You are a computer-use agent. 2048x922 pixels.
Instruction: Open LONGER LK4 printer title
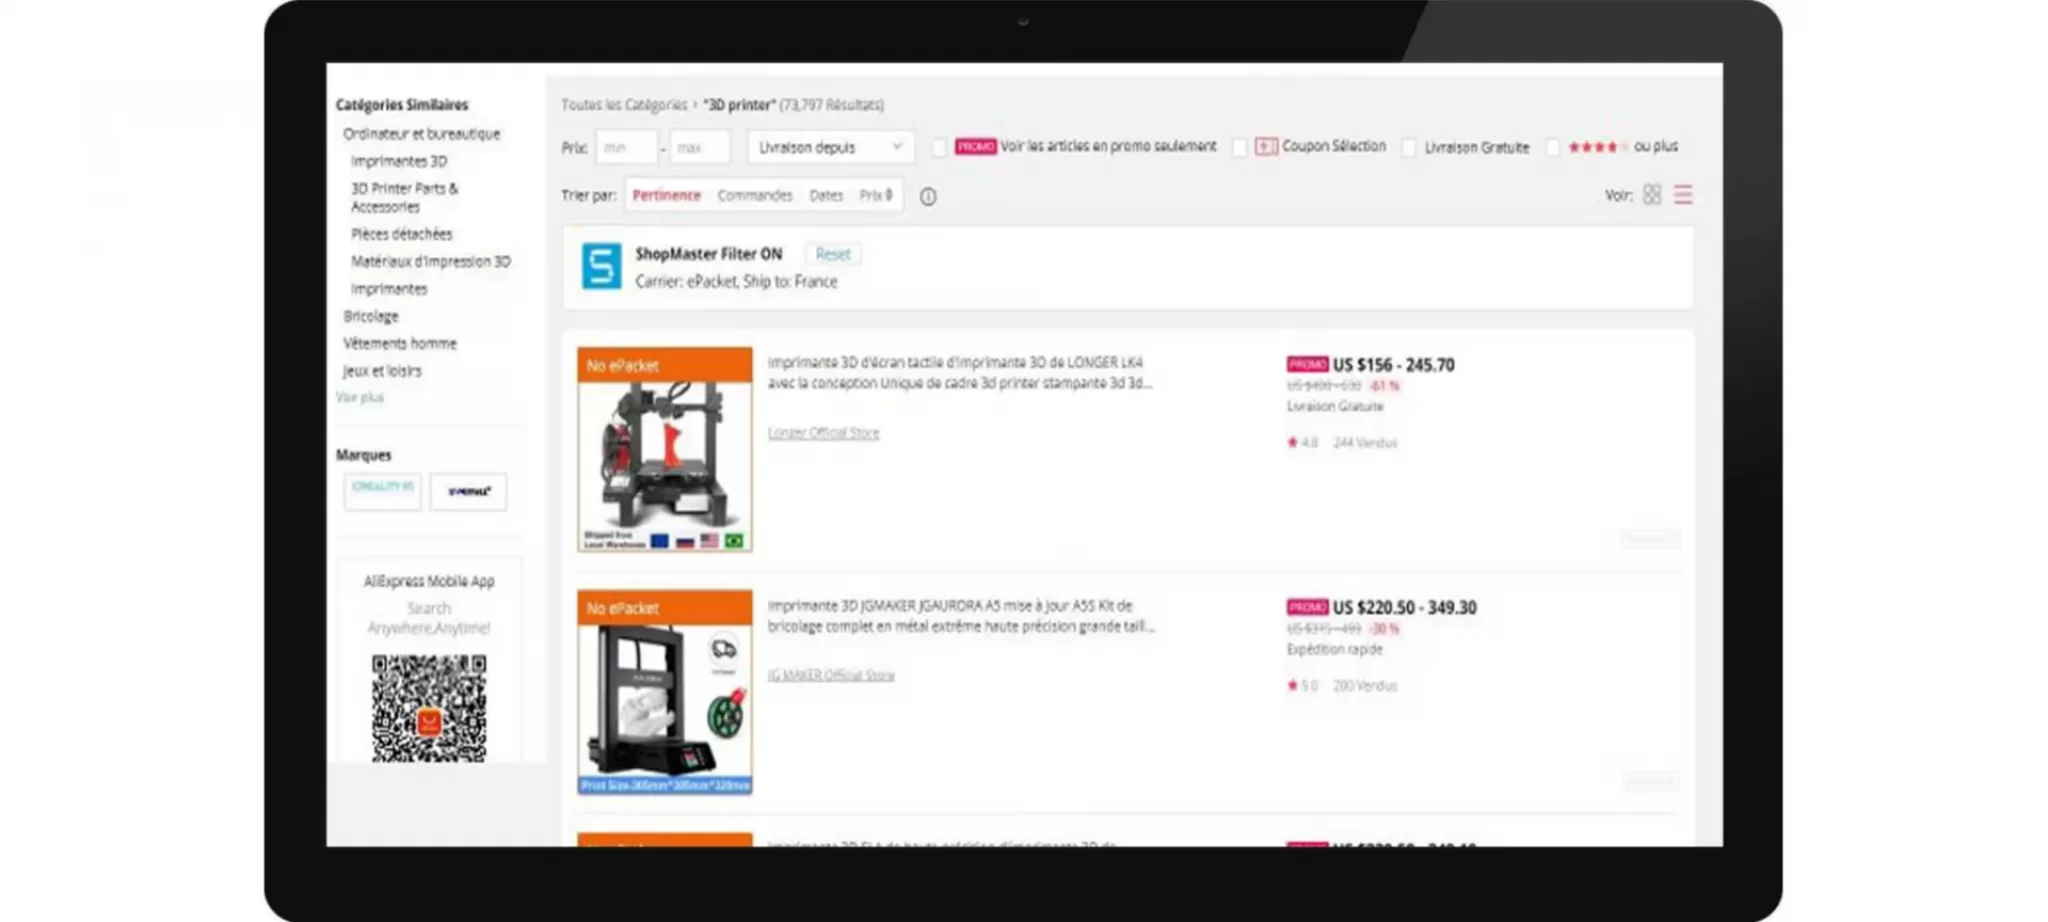click(x=960, y=372)
